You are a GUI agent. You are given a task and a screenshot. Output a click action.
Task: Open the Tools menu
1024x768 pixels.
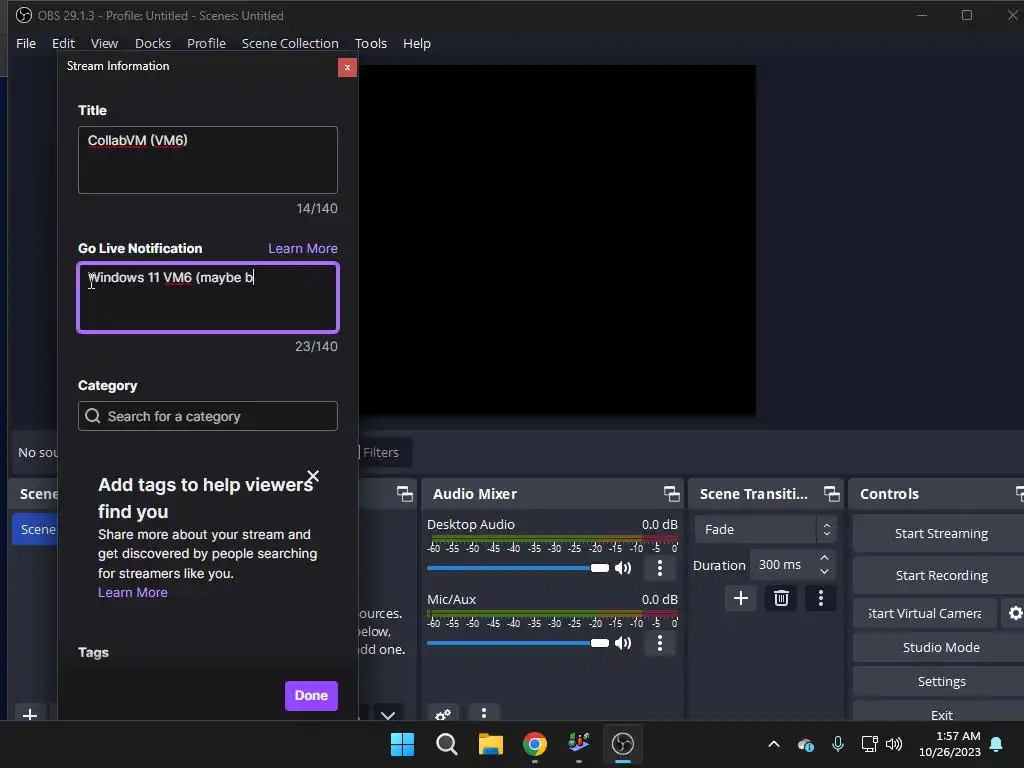[371, 43]
